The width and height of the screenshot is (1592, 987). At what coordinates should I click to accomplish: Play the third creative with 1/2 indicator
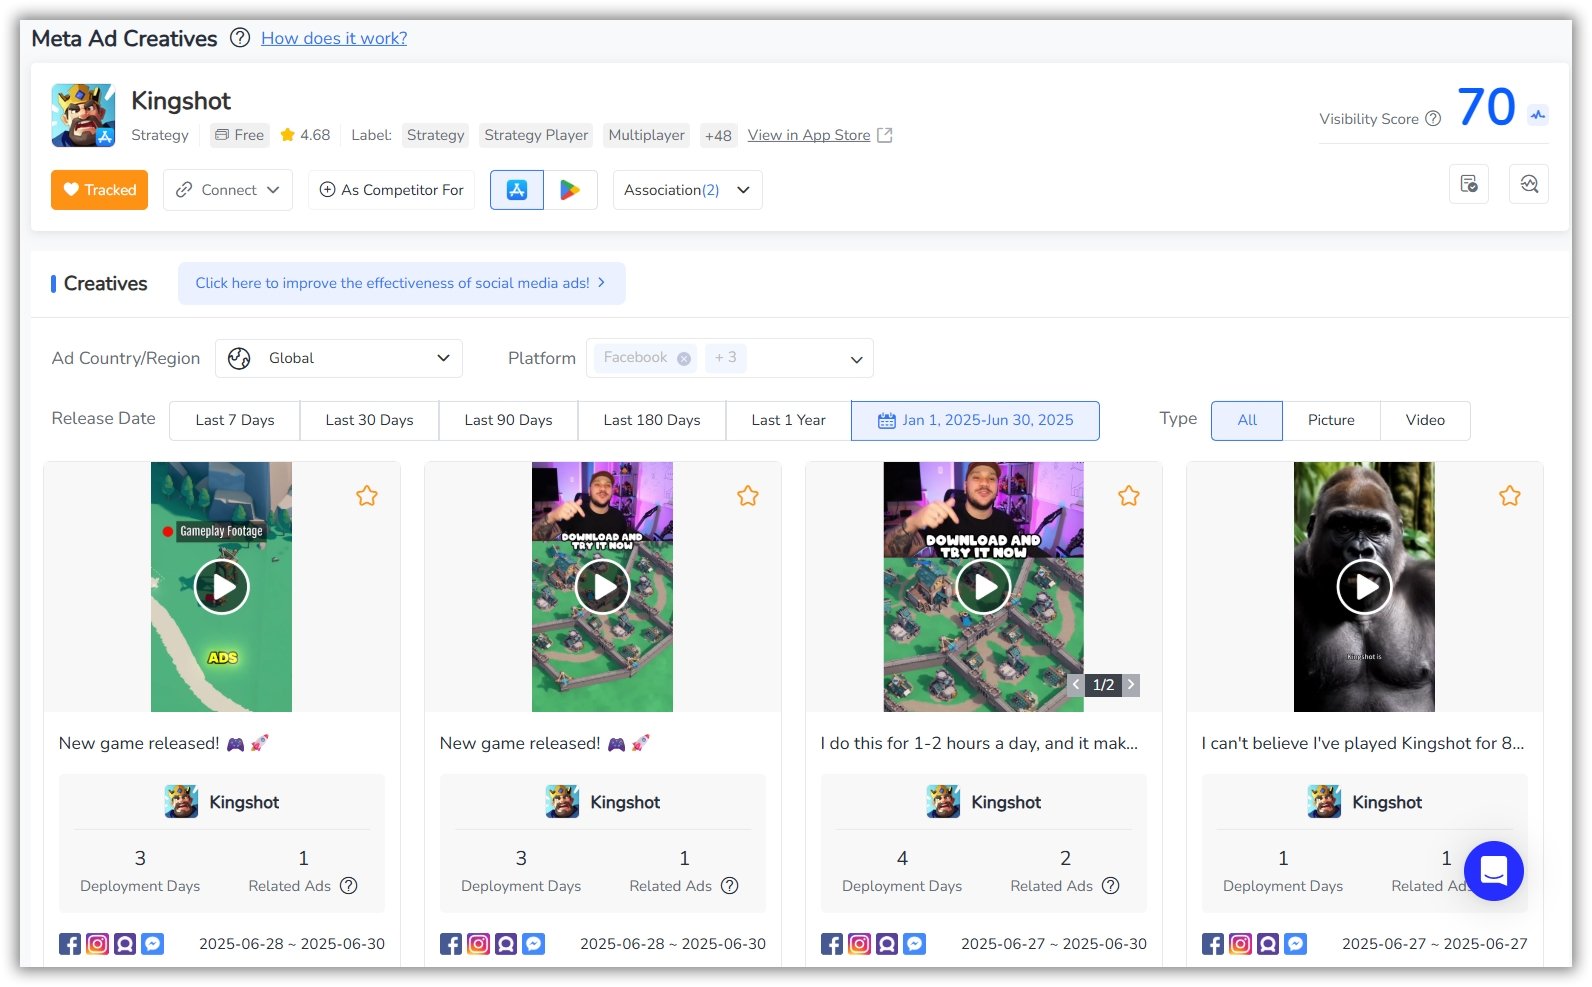point(984,587)
